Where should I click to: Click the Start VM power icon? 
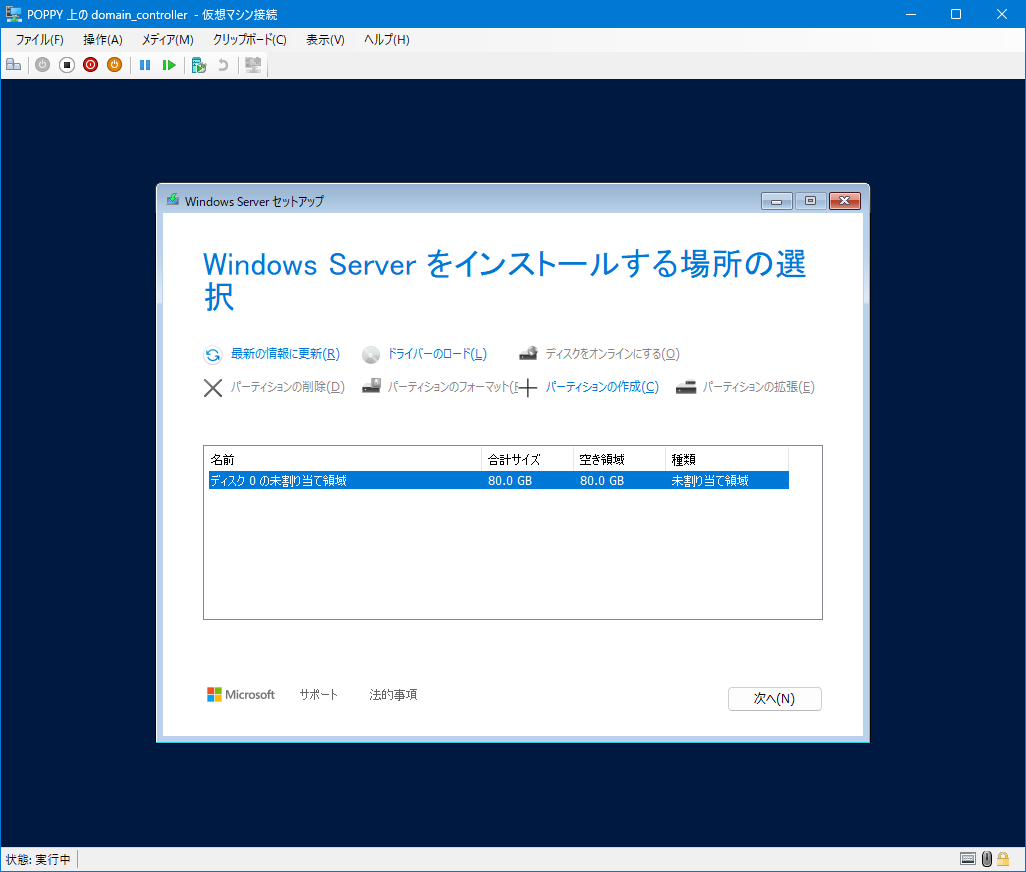point(43,65)
